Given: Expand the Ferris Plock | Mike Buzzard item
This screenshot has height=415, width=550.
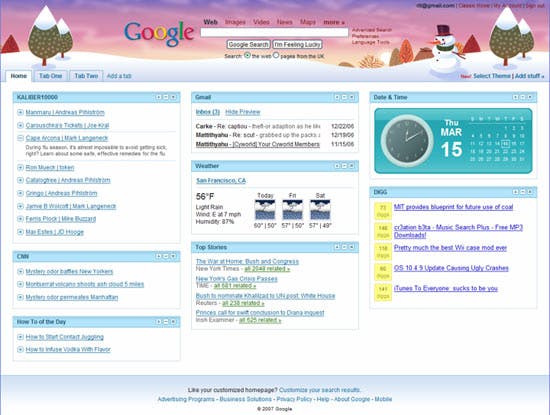Looking at the screenshot, I should 20,219.
